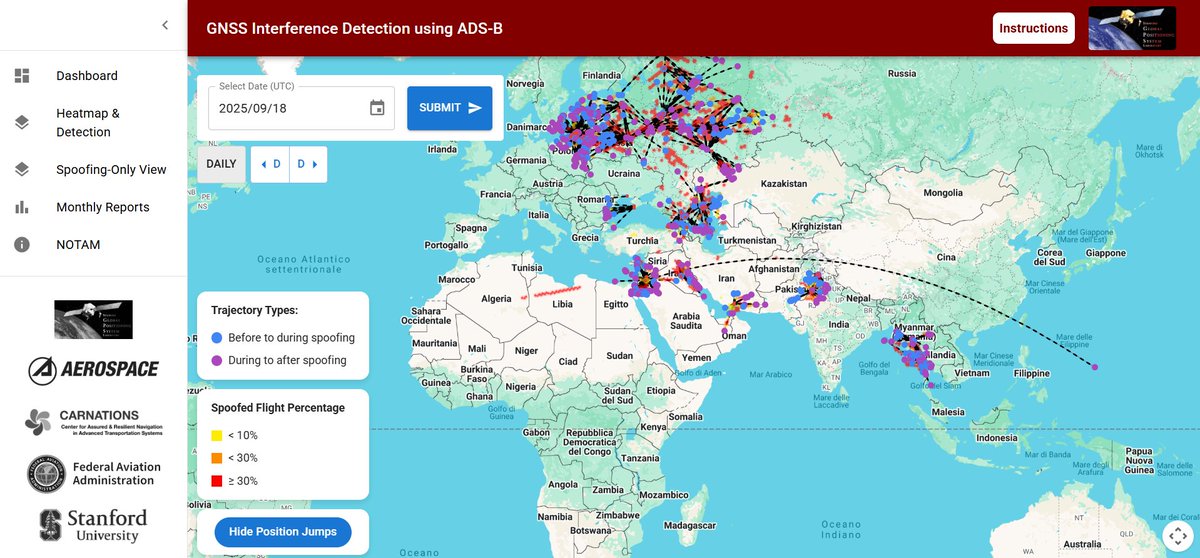Screen dimensions: 1200x558
Task: Click the purple endpoint marker near the Philippines
Action: click(1095, 367)
